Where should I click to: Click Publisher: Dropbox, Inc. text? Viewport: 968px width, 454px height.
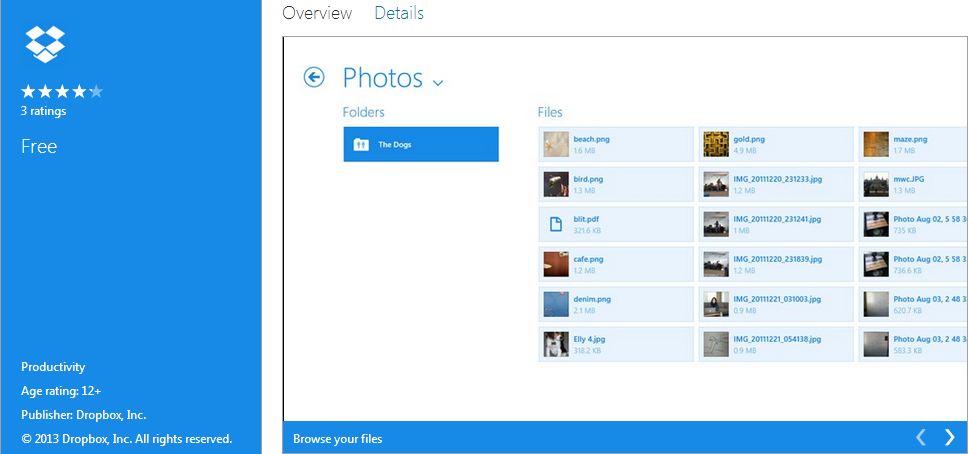pos(83,415)
